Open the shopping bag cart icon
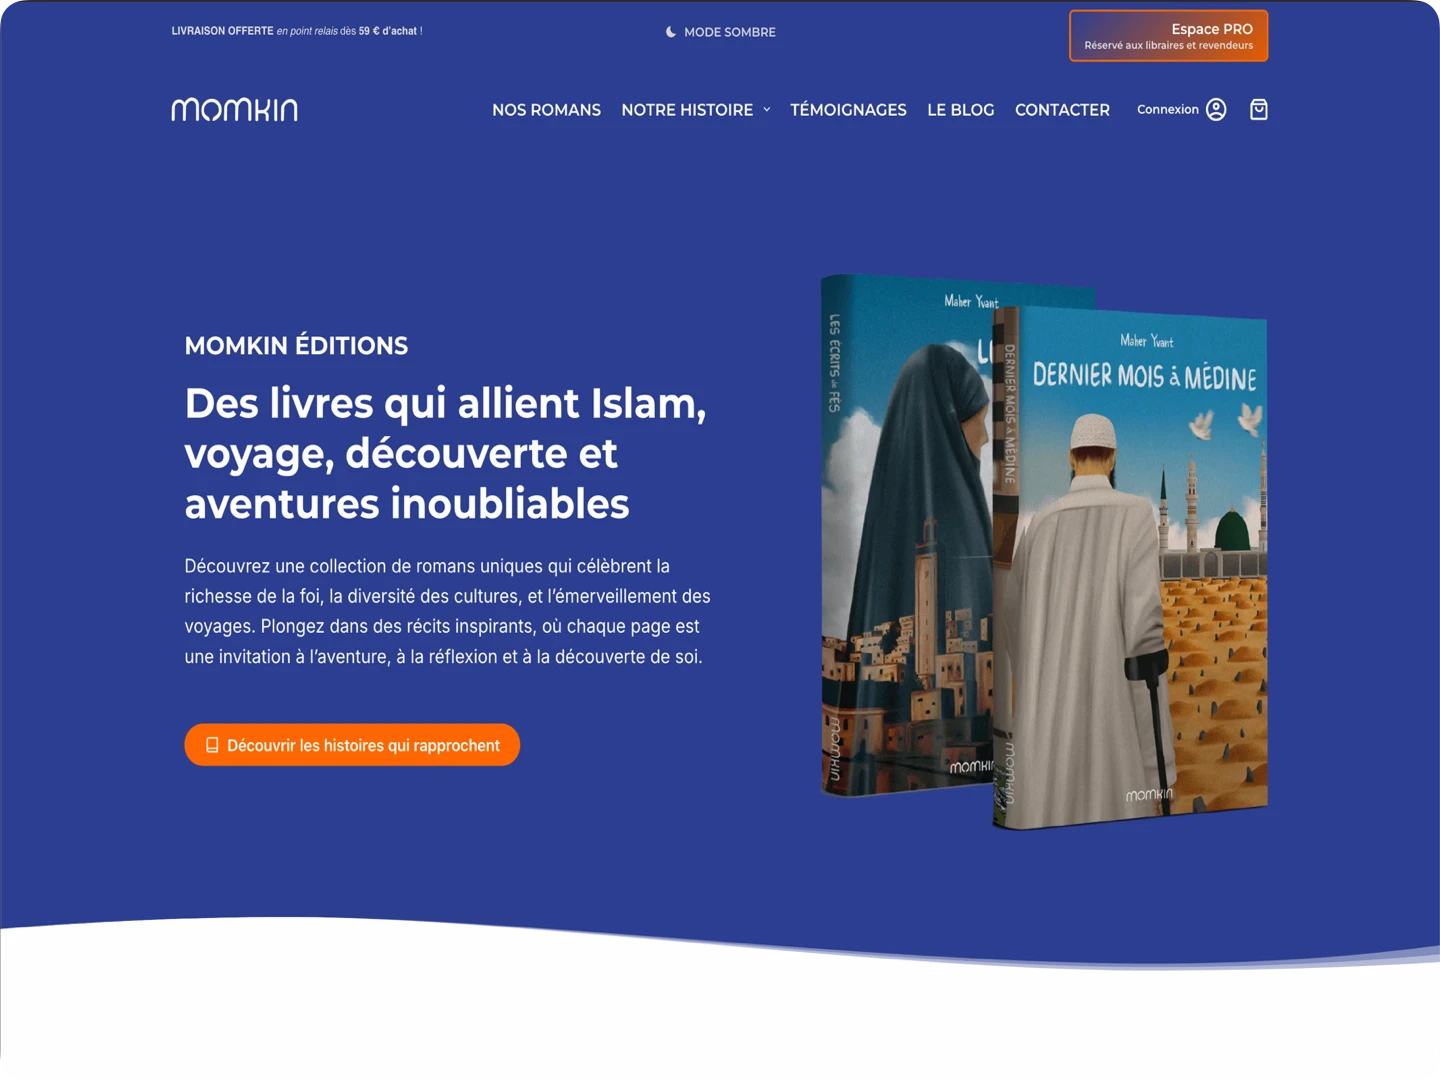 (x=1259, y=109)
